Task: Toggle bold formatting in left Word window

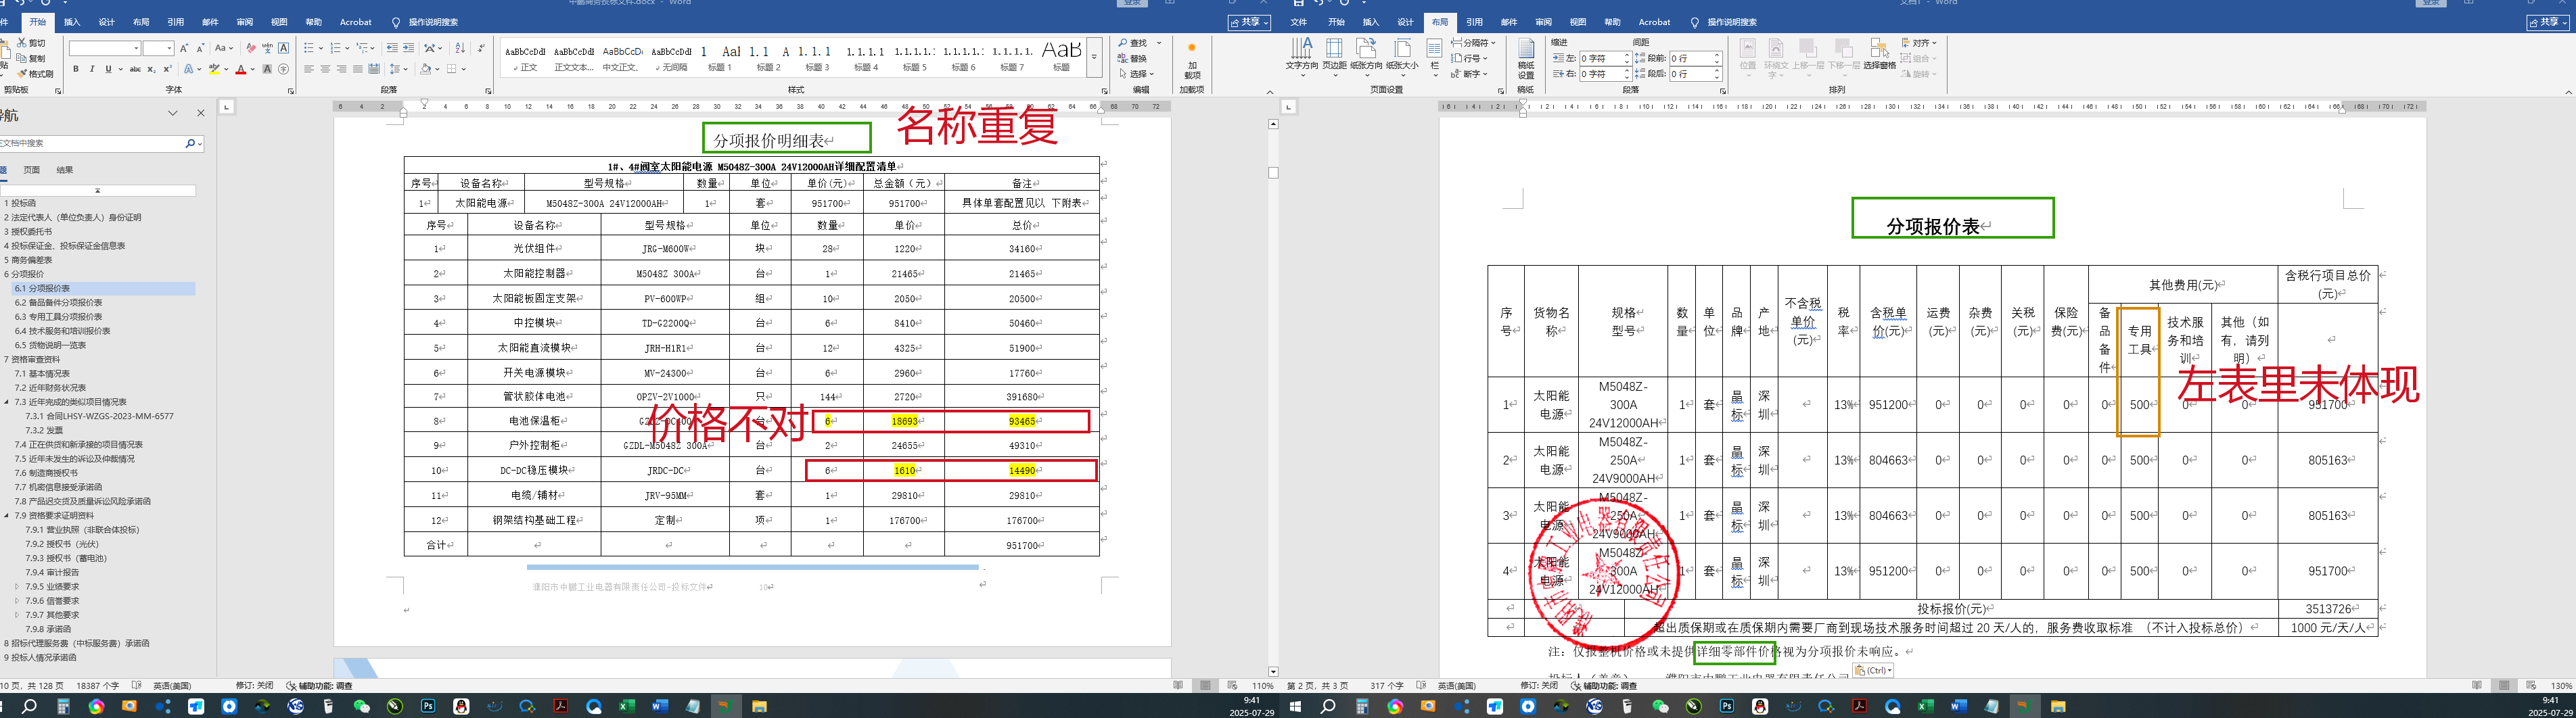Action: click(x=76, y=69)
